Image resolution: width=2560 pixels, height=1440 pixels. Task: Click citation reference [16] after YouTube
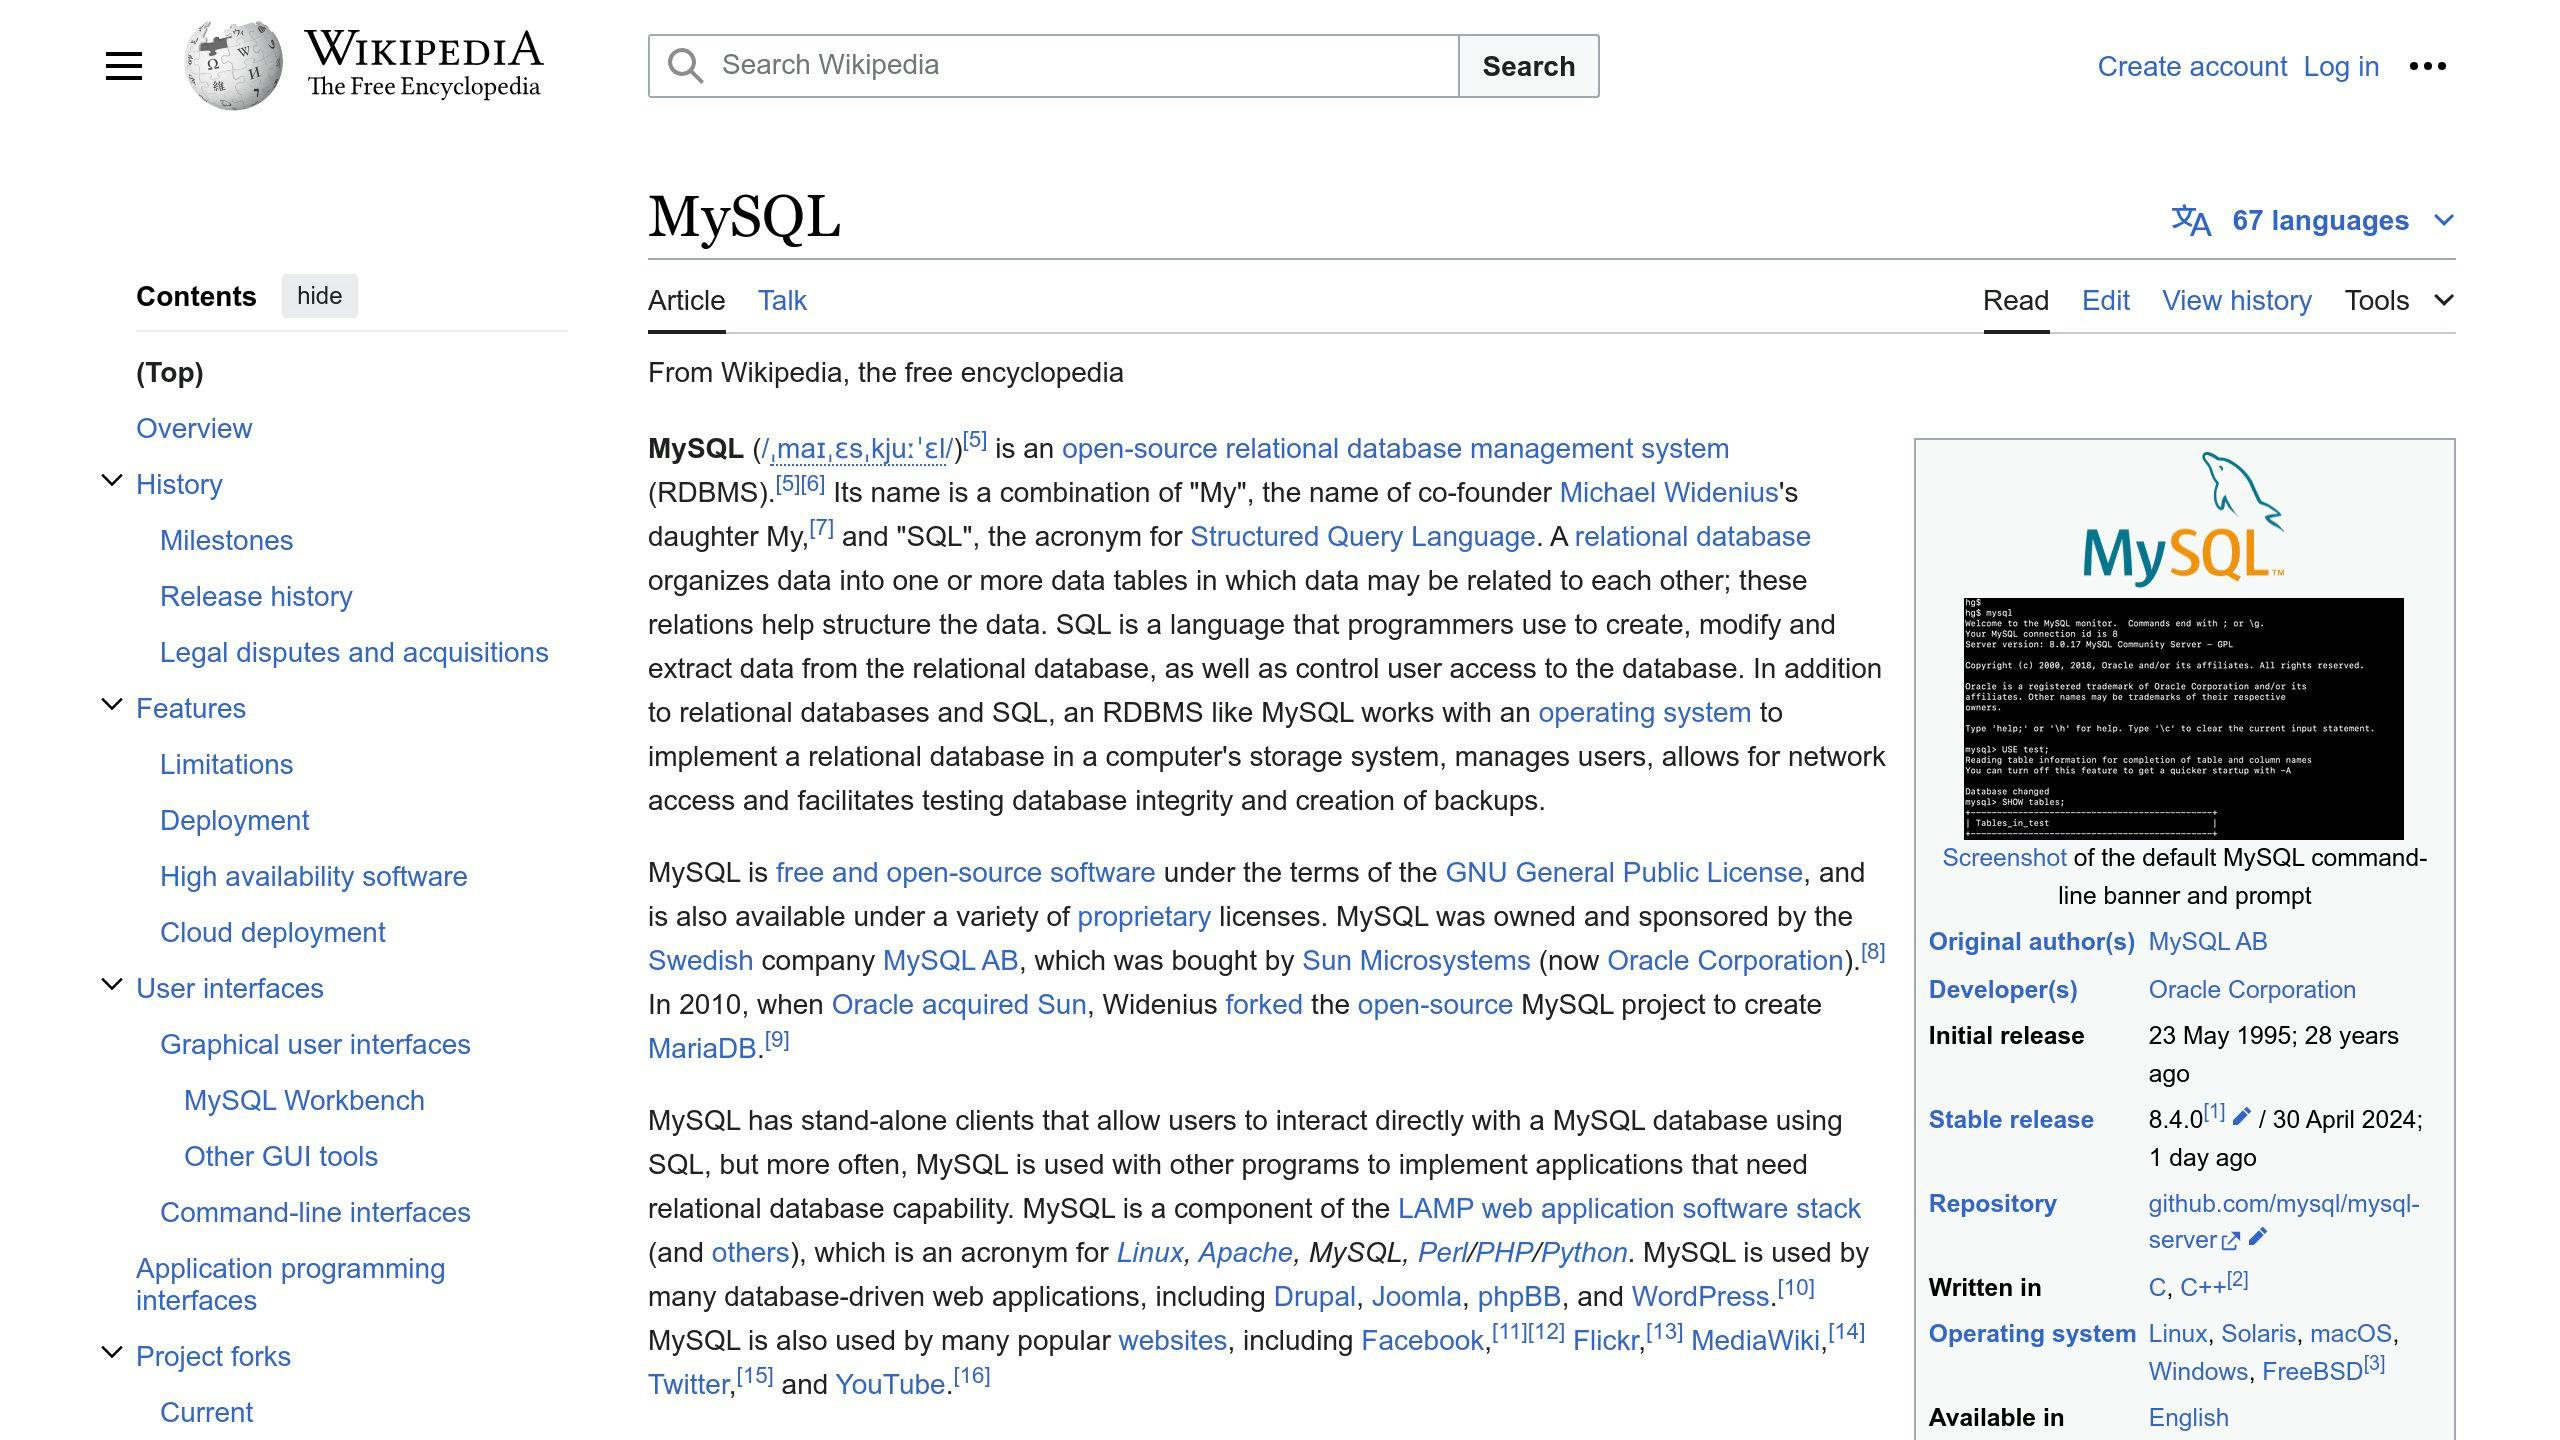(972, 1376)
